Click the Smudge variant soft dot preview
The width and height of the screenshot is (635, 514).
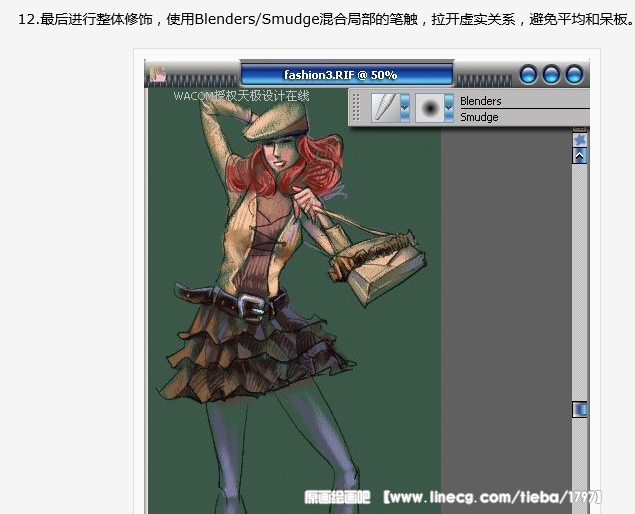pos(430,108)
